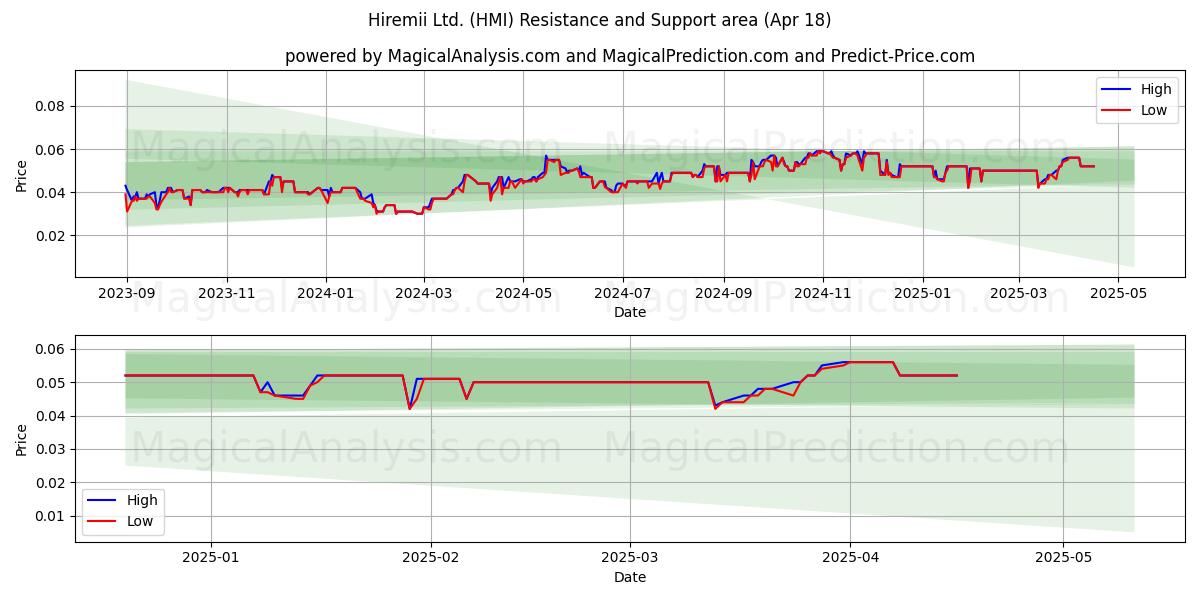
Task: Click the 'Date' axis label under upper chart
Action: coord(630,312)
